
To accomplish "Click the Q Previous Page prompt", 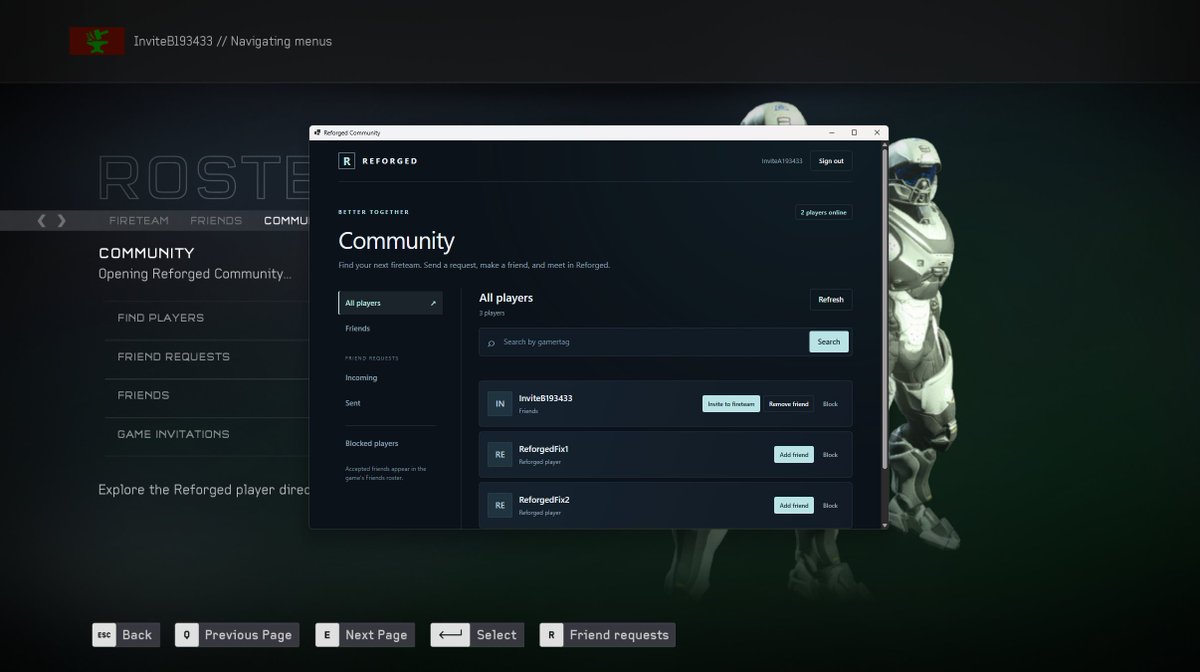I will pyautogui.click(x=237, y=635).
